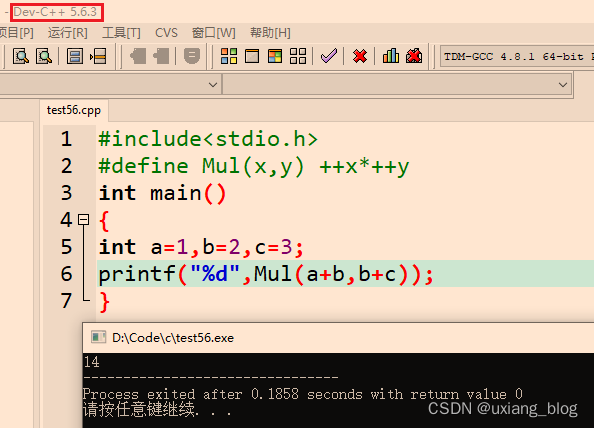This screenshot has width=594, height=428.
Task: Click line number 3 in the gutter
Action: click(x=66, y=193)
